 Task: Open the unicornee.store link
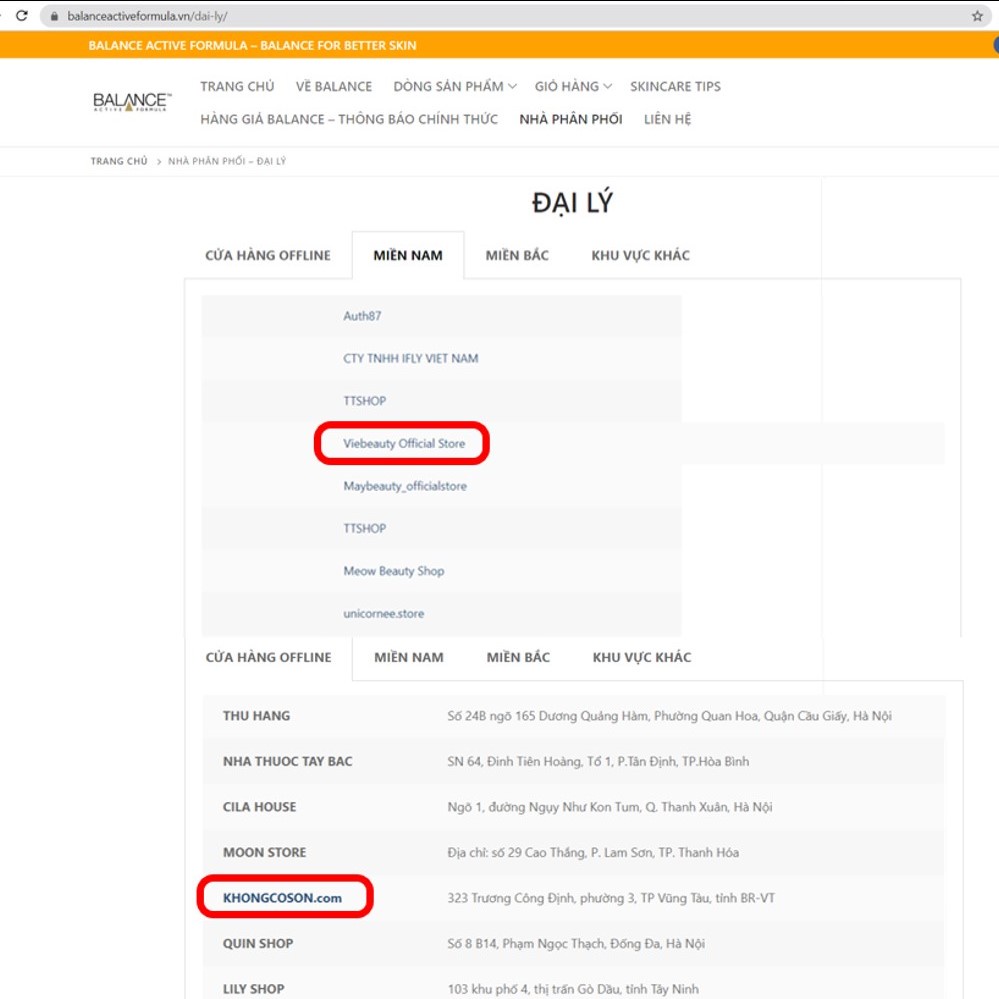pyautogui.click(x=384, y=614)
